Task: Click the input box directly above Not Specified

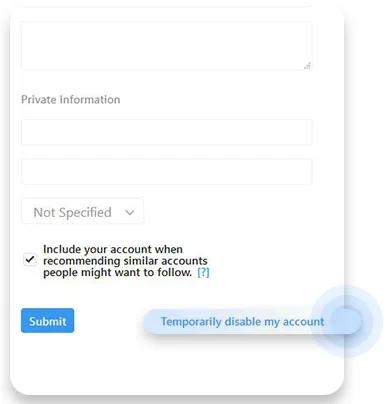Action: point(167,172)
